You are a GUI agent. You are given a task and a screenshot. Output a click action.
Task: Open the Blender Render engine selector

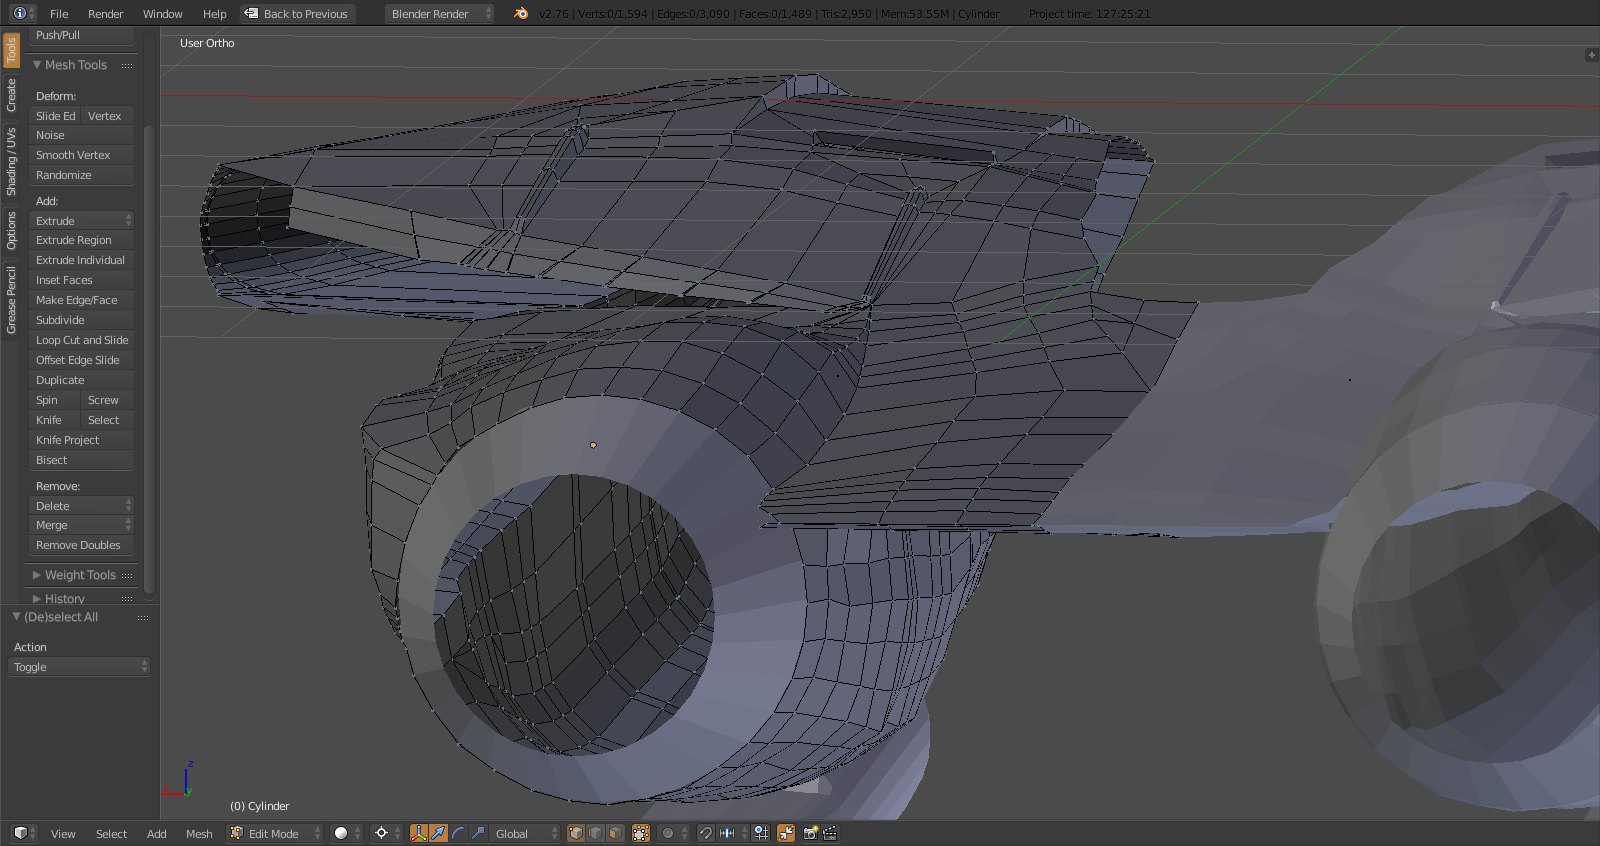[440, 14]
